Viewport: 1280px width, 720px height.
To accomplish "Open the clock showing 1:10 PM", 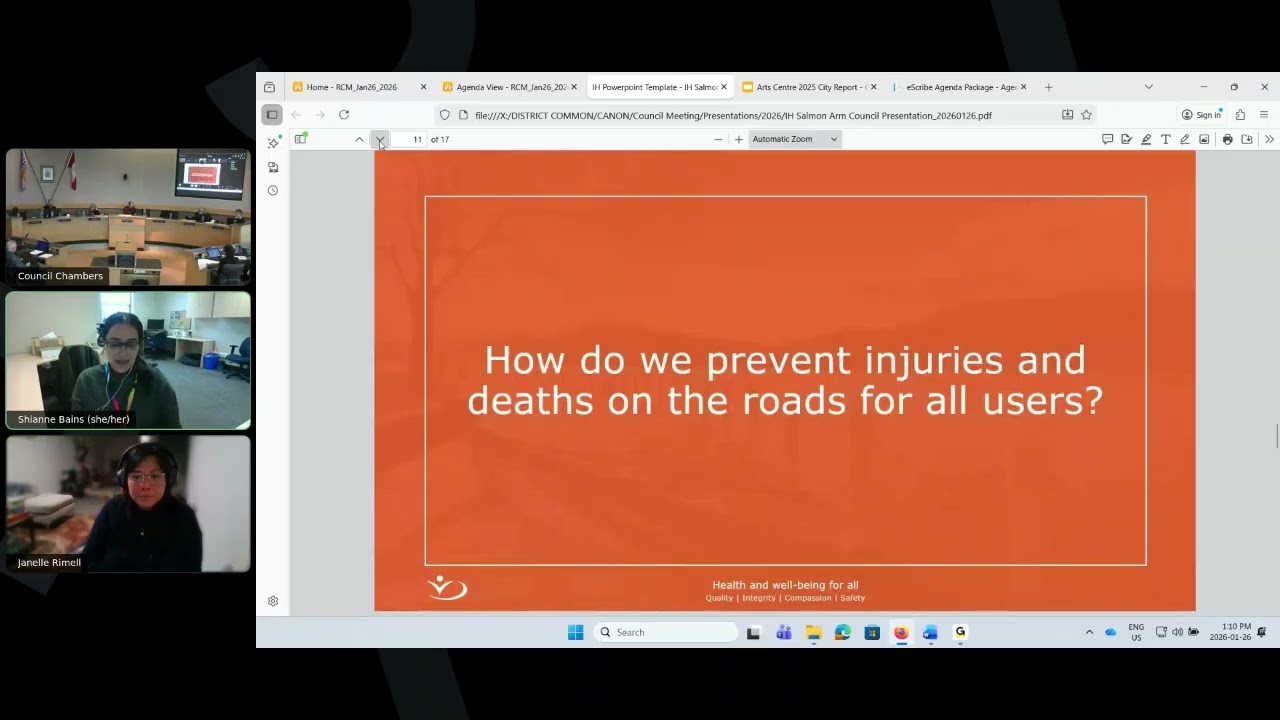I will click(1230, 632).
